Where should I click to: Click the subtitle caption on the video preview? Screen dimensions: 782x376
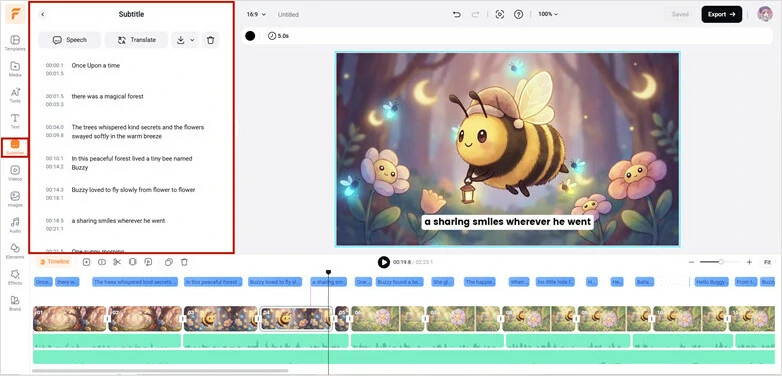[507, 221]
